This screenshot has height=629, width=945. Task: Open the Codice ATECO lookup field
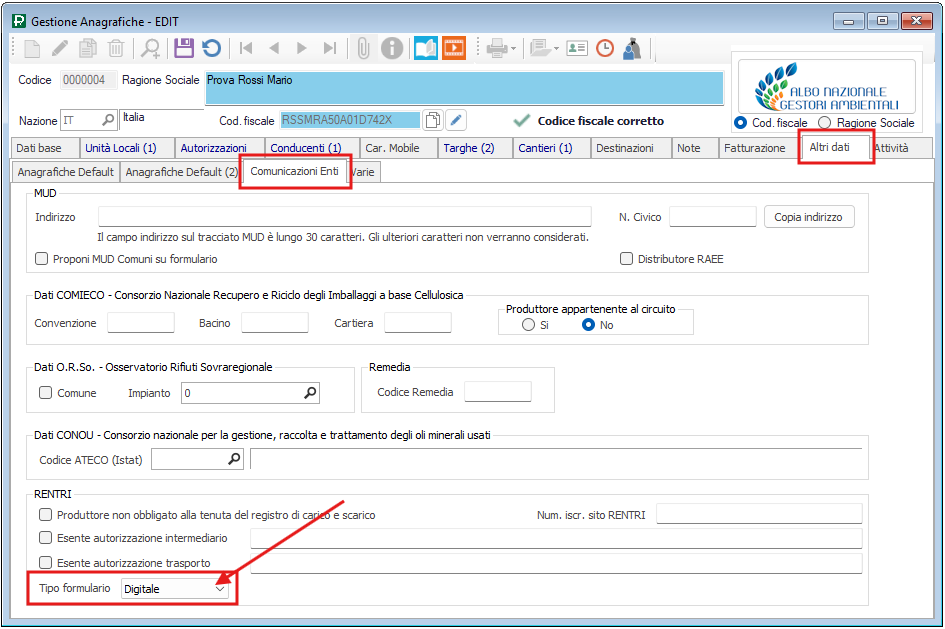(x=235, y=459)
